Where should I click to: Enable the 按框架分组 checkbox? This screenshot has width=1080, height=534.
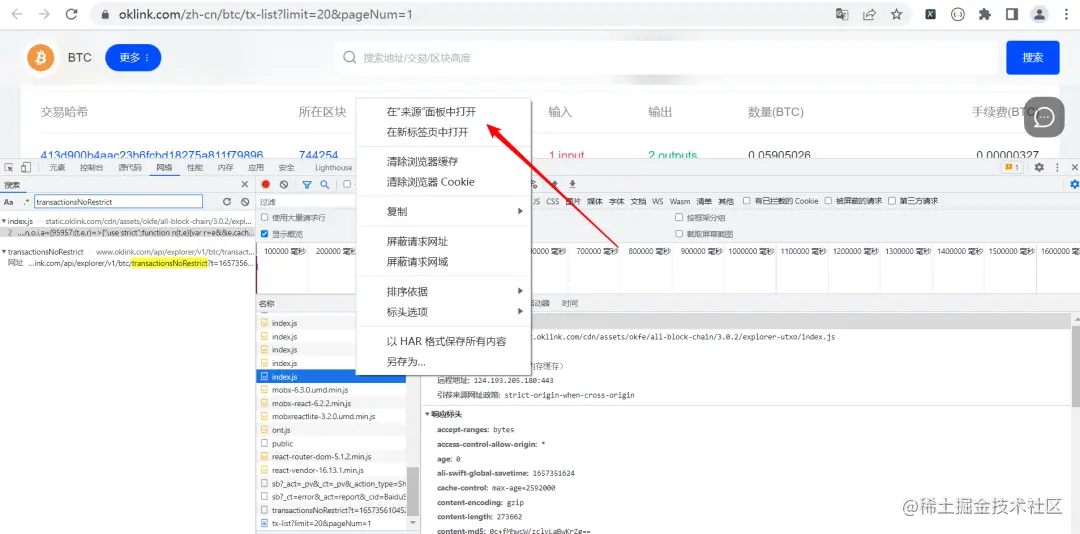[679, 218]
